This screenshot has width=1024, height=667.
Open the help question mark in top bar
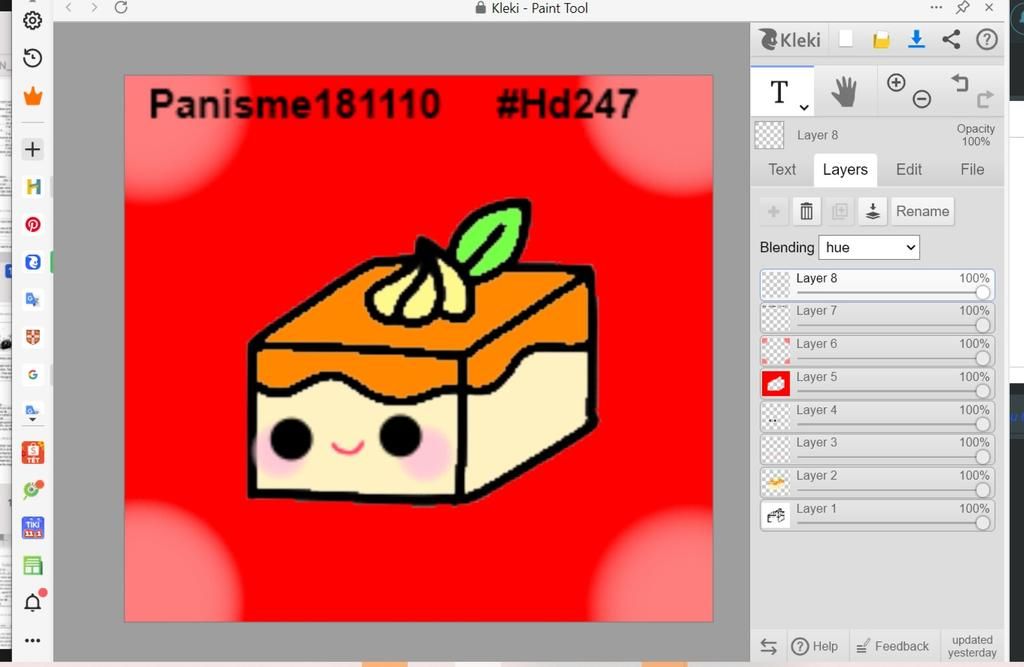(x=986, y=39)
